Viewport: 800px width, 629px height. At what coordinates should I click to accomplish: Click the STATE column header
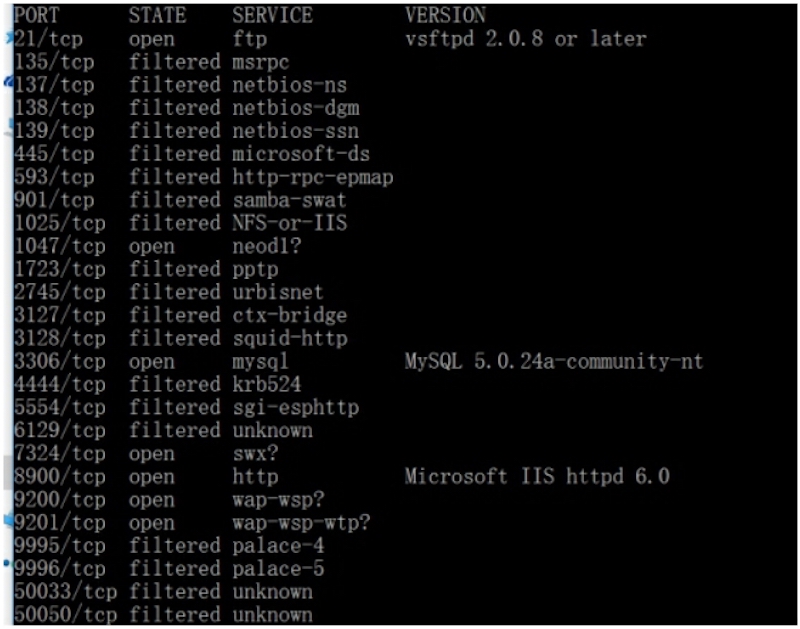(157, 16)
